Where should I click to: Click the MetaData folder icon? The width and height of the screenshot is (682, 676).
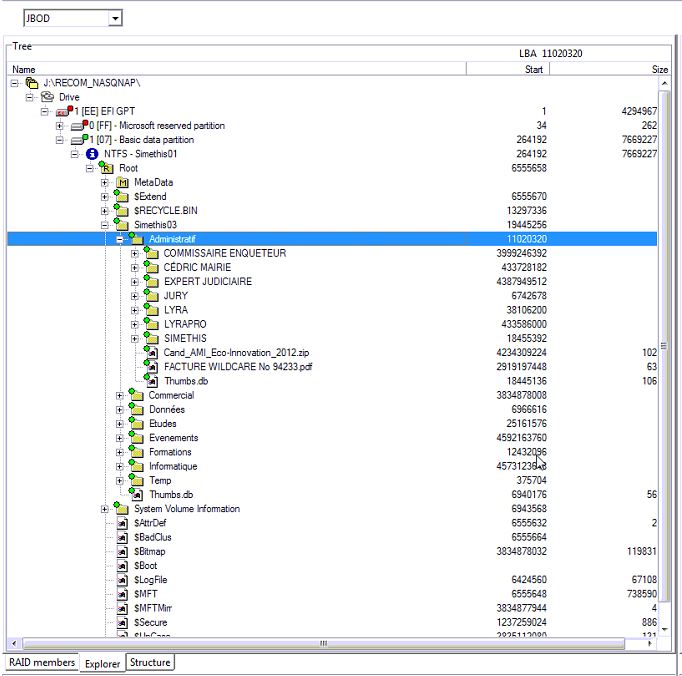click(122, 183)
